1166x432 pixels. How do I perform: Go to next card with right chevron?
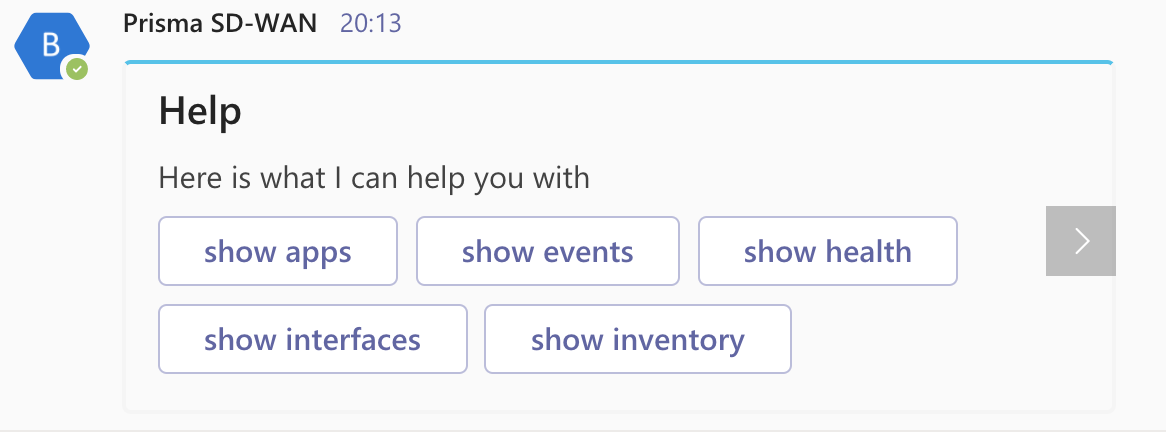click(x=1080, y=241)
